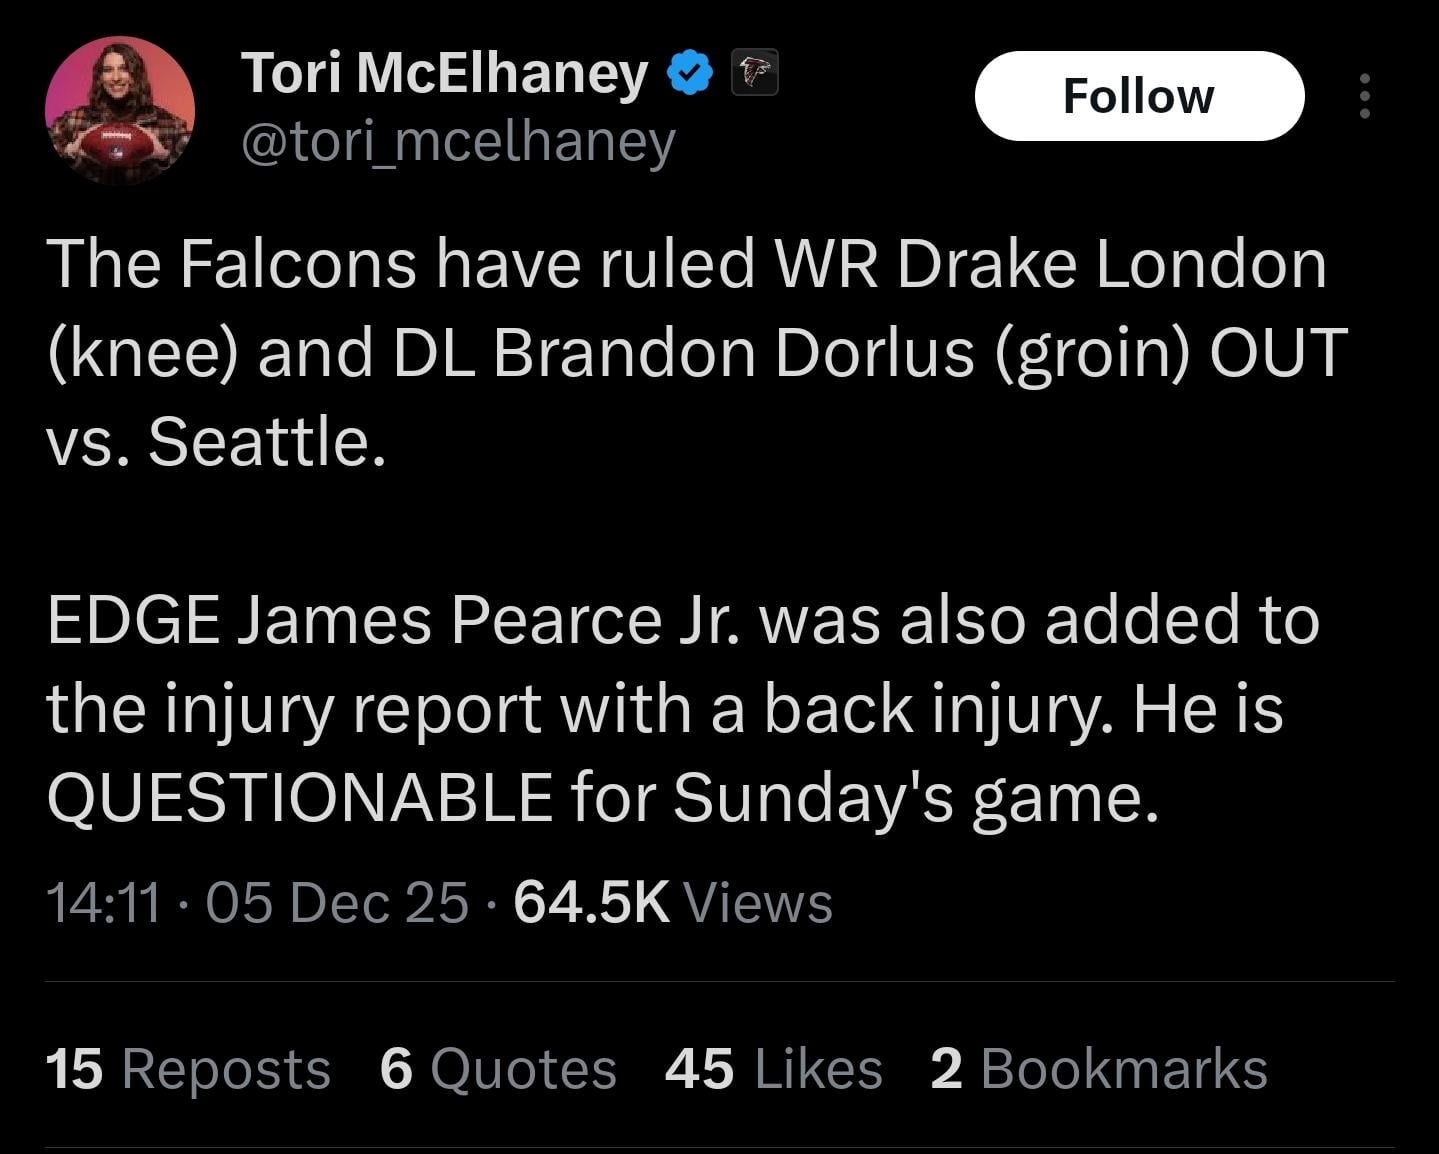Click the blue verified checkmark badge
Screen dimensions: 1439x1154
coord(690,75)
